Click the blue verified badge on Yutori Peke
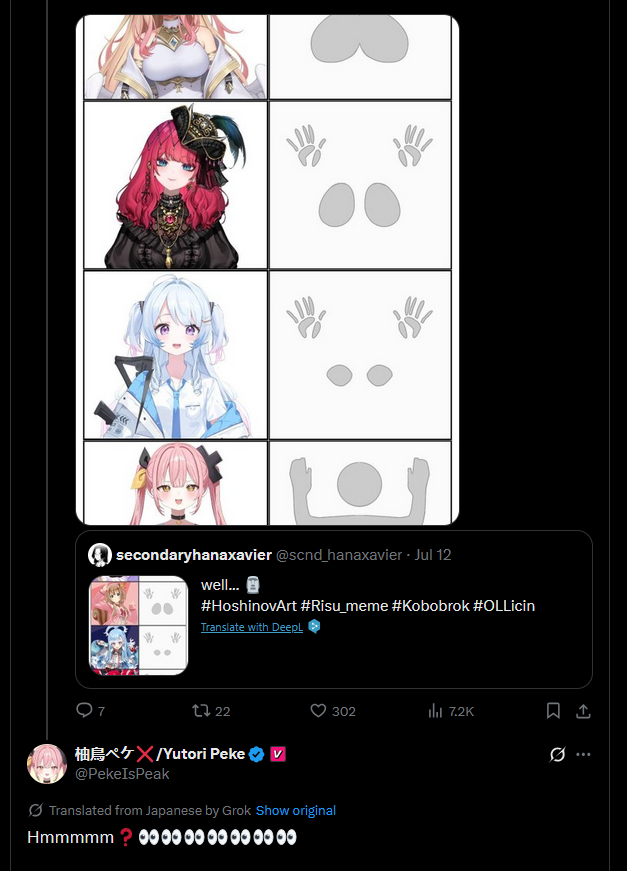Viewport: 627px width, 871px height. pyautogui.click(x=257, y=754)
